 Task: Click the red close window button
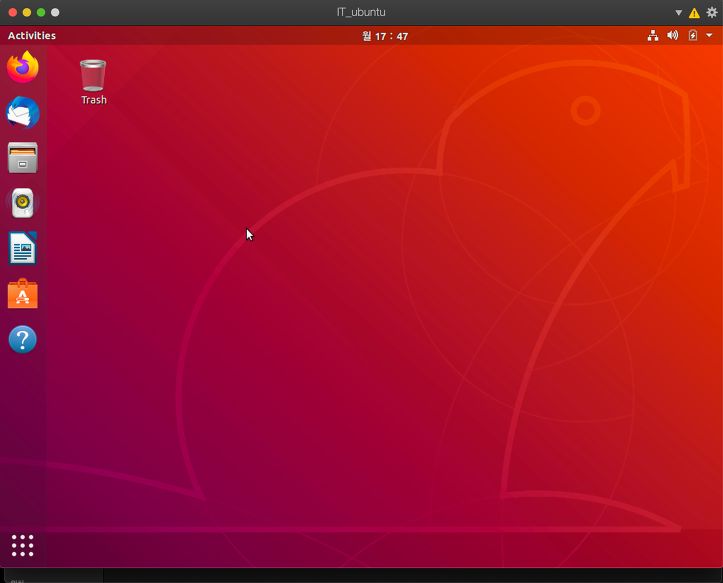click(x=13, y=12)
